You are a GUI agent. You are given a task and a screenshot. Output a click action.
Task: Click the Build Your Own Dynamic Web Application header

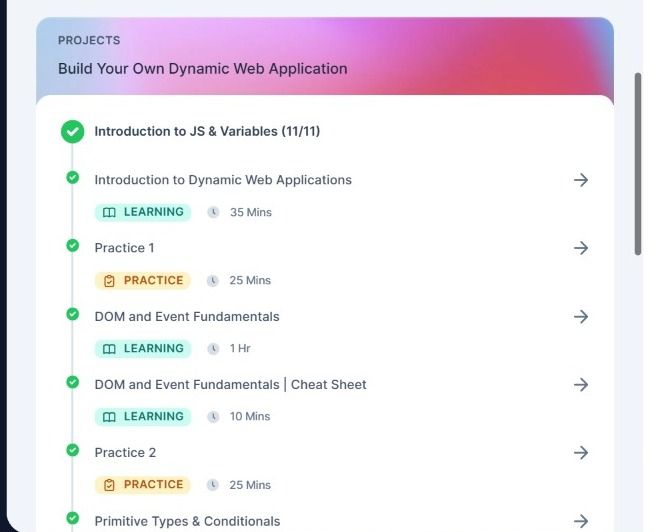tap(203, 69)
